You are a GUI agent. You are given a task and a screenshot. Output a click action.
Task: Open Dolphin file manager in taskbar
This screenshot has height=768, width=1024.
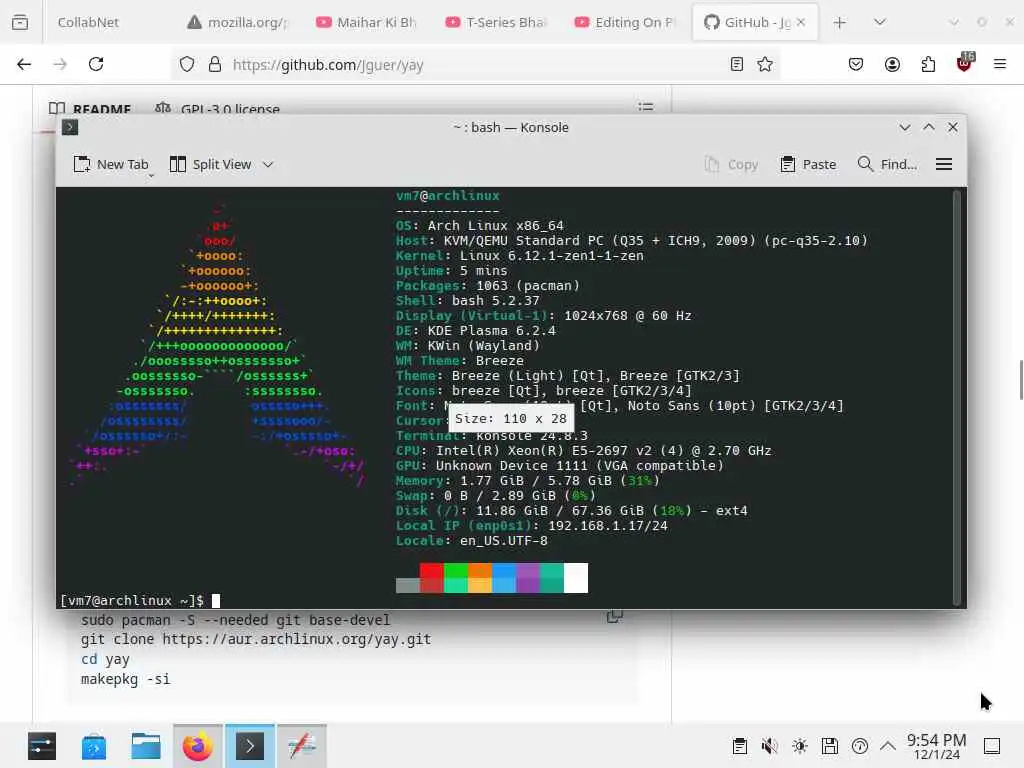146,746
